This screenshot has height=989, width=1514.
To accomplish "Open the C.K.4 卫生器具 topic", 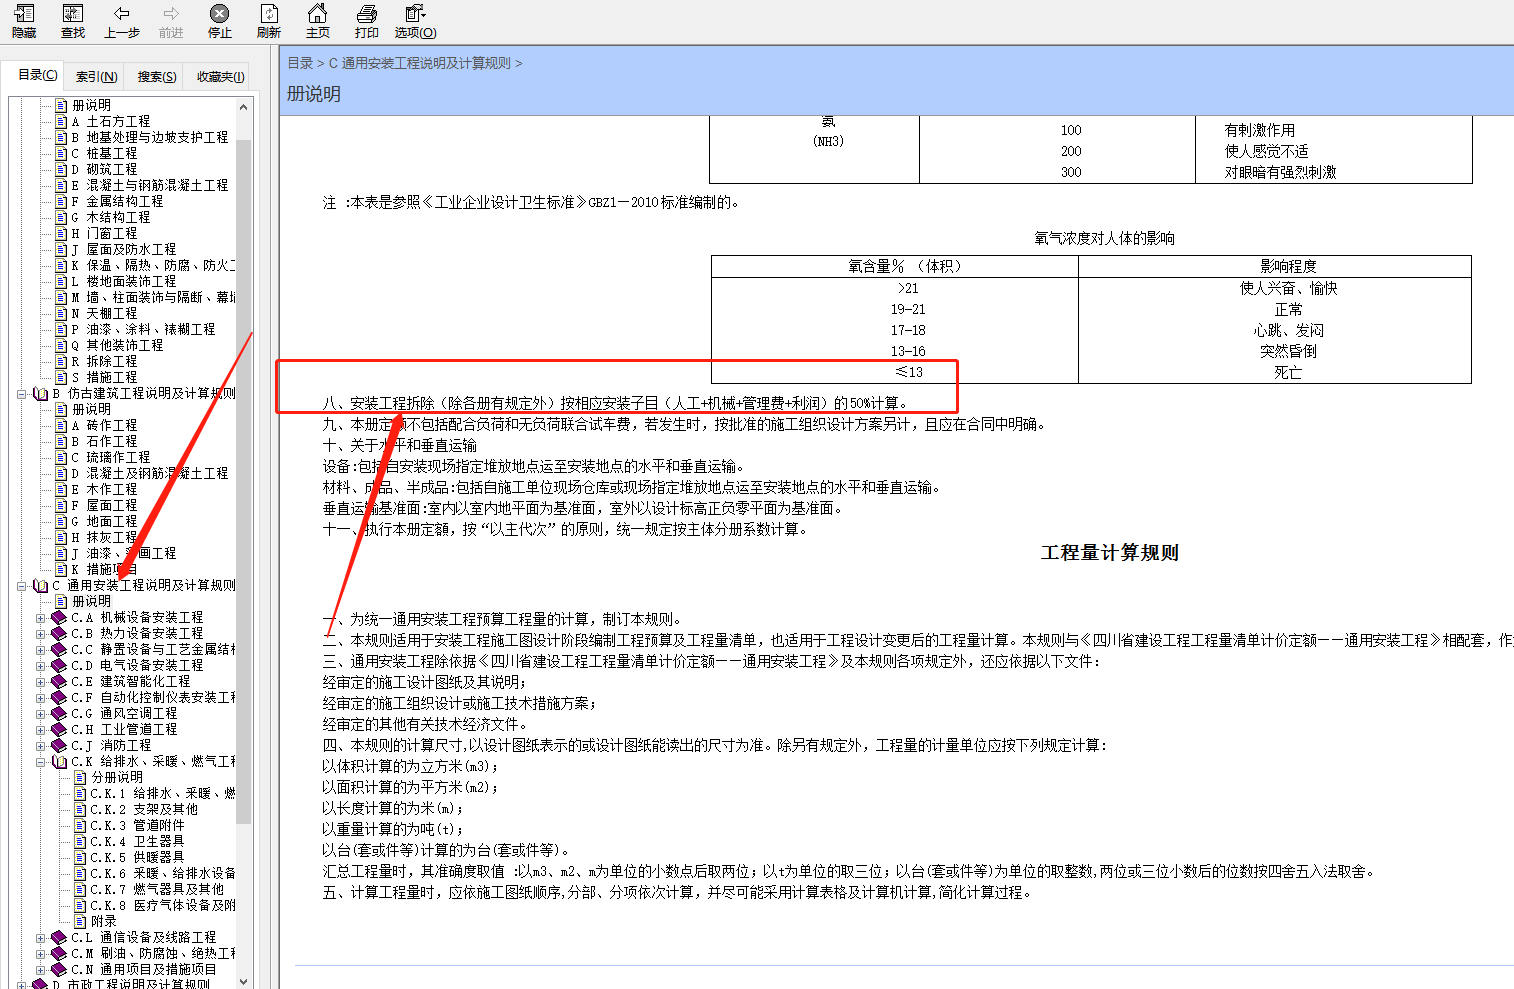I will click(x=137, y=841).
